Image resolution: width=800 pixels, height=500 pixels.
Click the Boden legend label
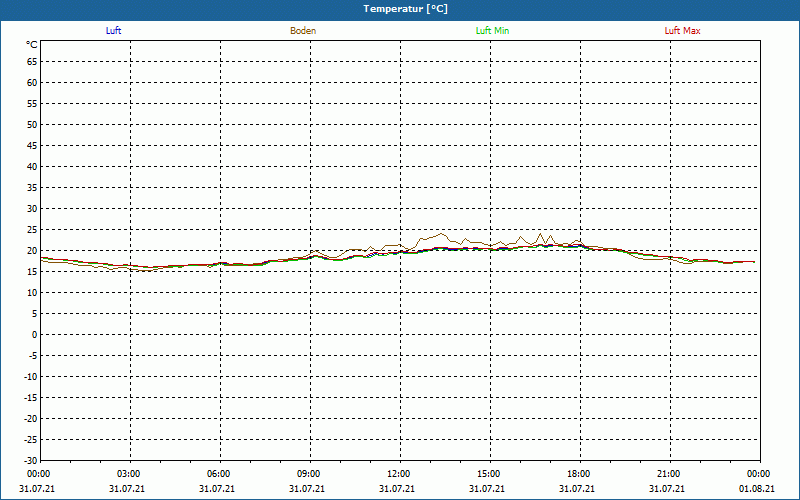(x=303, y=31)
